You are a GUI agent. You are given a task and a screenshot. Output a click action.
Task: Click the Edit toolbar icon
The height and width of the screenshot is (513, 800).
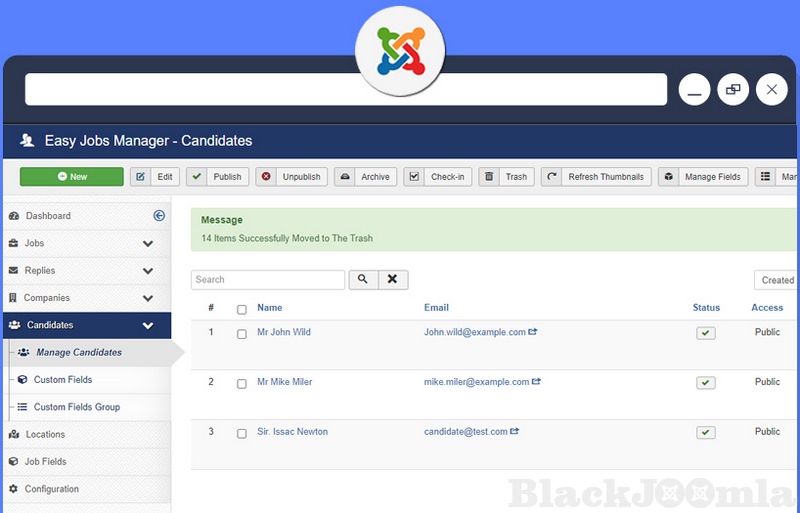141,177
